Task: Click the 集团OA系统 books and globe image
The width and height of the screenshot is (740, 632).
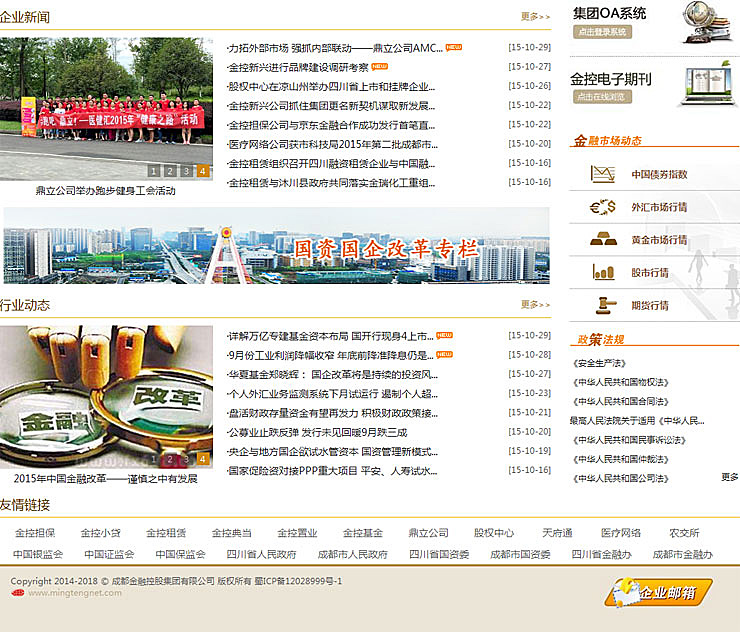Action: (x=707, y=22)
